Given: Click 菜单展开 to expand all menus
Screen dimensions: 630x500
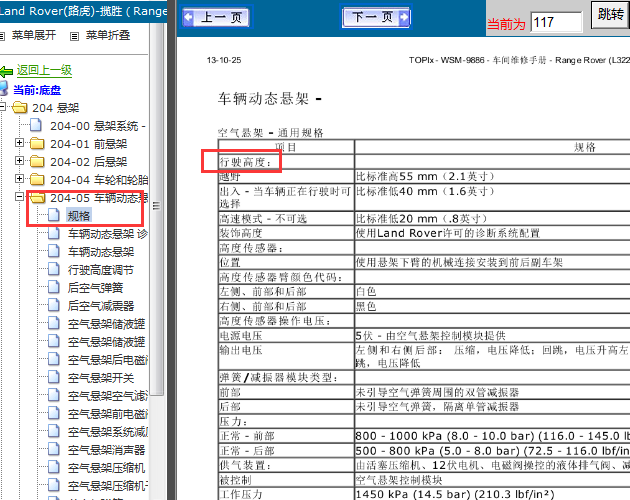Looking at the screenshot, I should pos(34,35).
